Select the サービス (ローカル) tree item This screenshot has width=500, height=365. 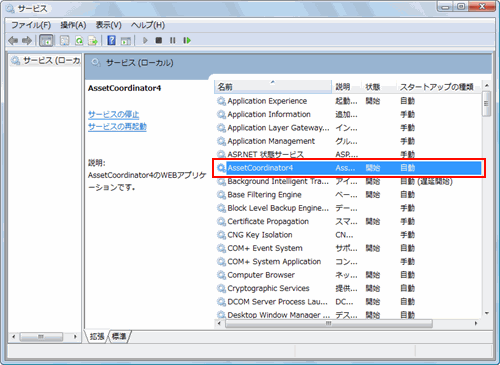point(46,61)
